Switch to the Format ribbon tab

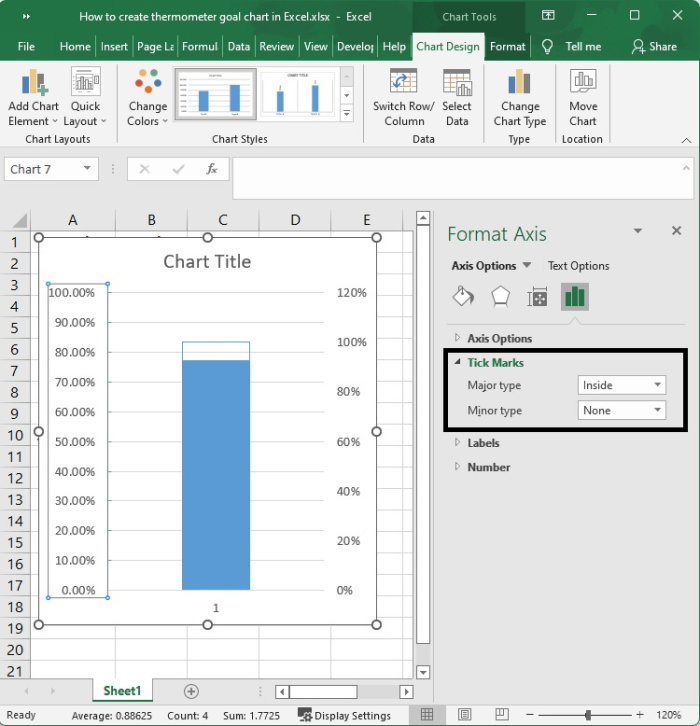508,46
